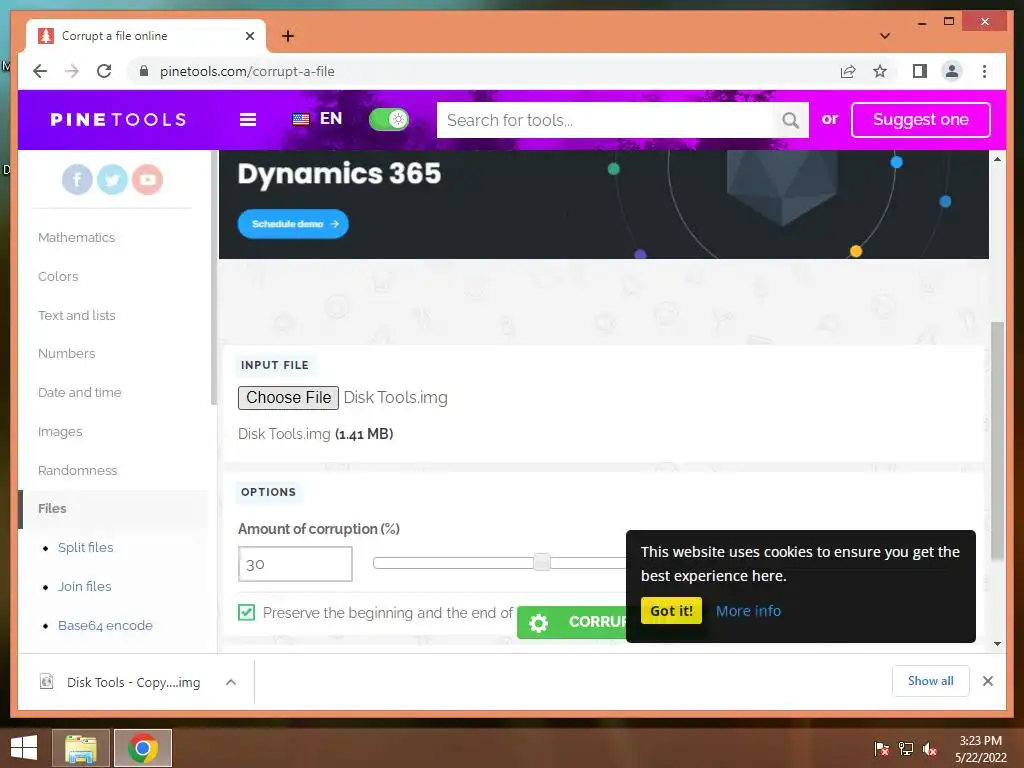The height and width of the screenshot is (768, 1024).
Task: Open the Chrome profile avatar
Action: click(x=952, y=71)
